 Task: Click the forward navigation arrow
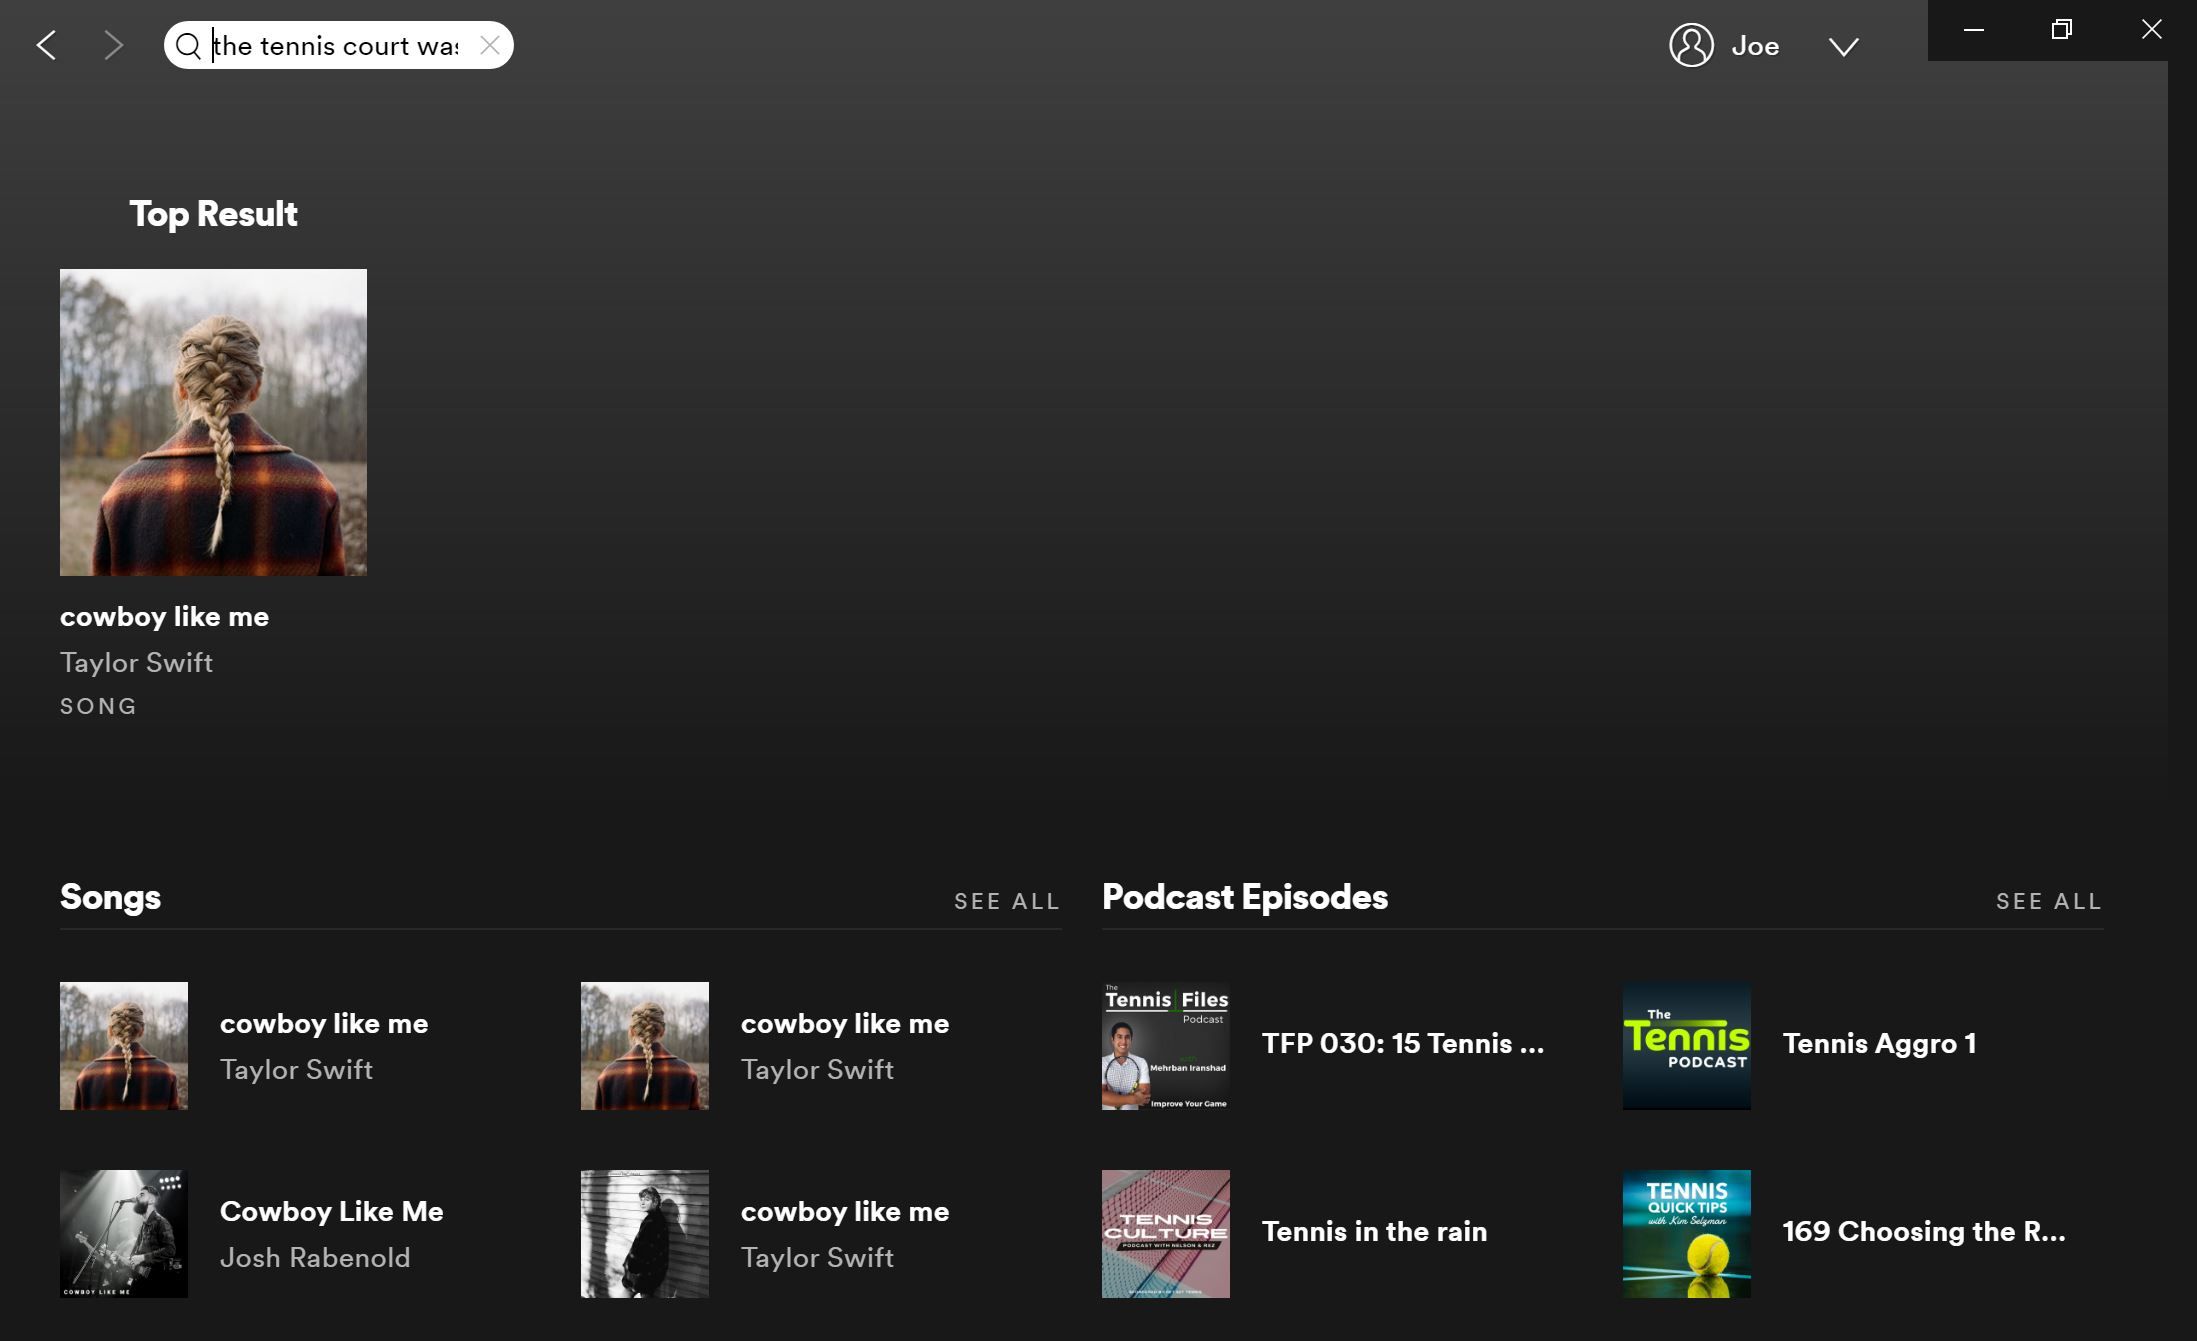113,45
